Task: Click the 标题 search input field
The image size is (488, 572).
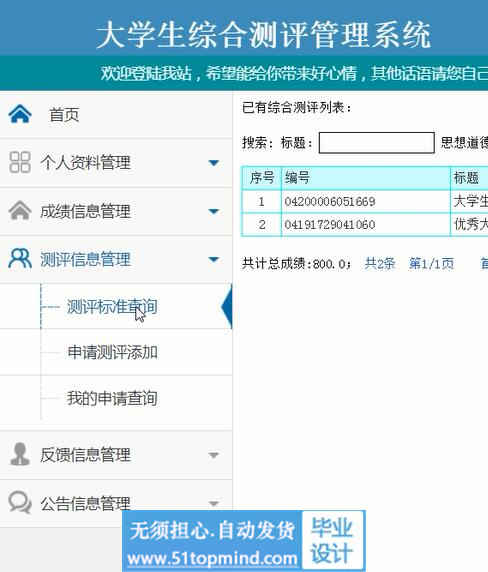Action: (x=376, y=143)
